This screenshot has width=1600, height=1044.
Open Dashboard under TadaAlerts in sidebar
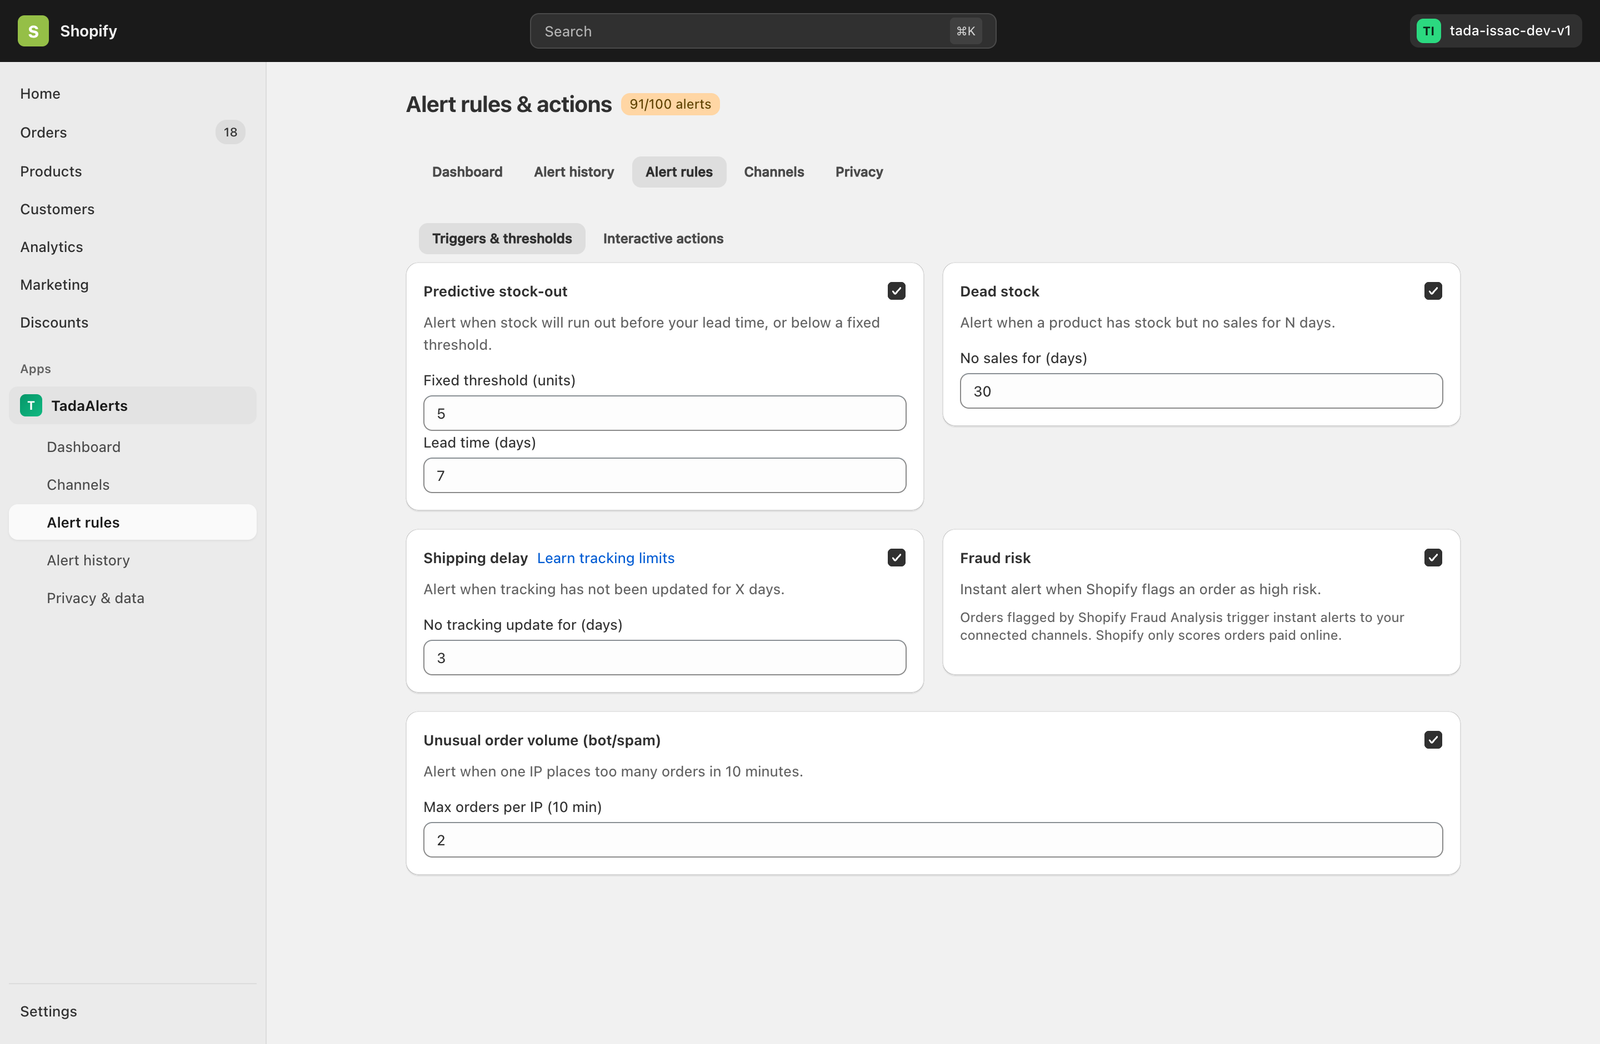point(132,447)
